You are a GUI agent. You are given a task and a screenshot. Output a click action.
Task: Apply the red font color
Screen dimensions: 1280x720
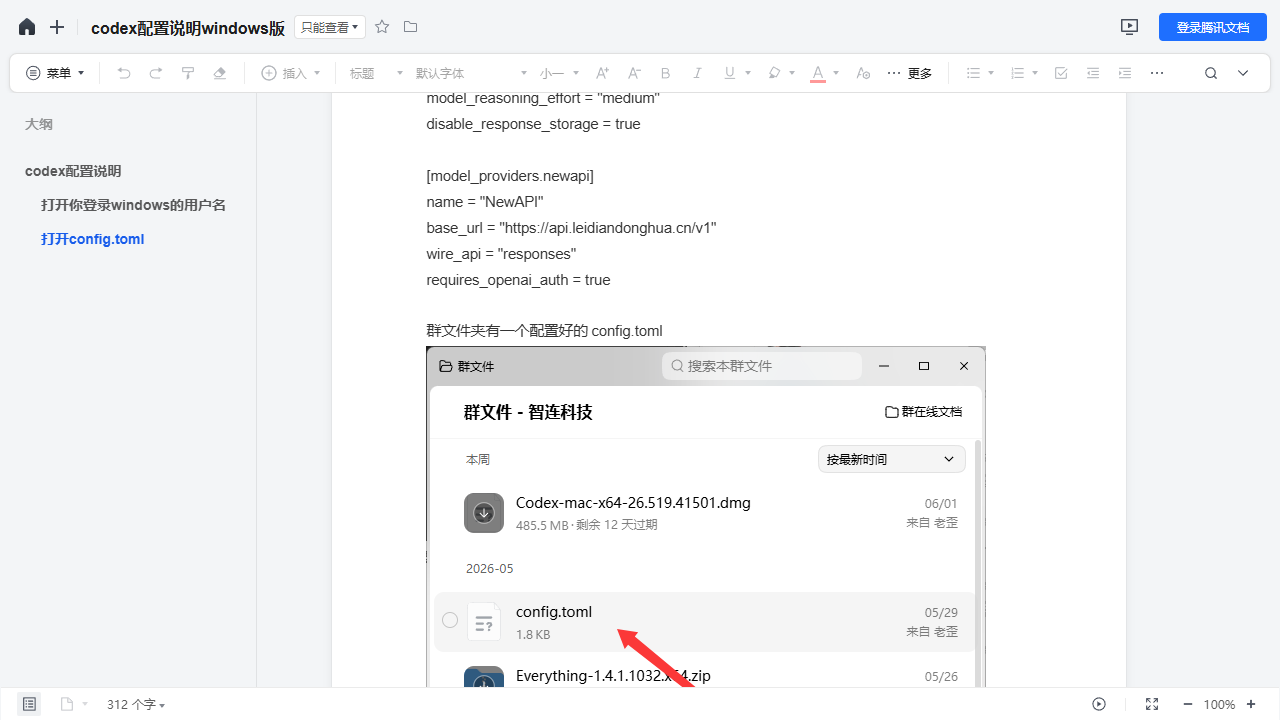pyautogui.click(x=818, y=73)
